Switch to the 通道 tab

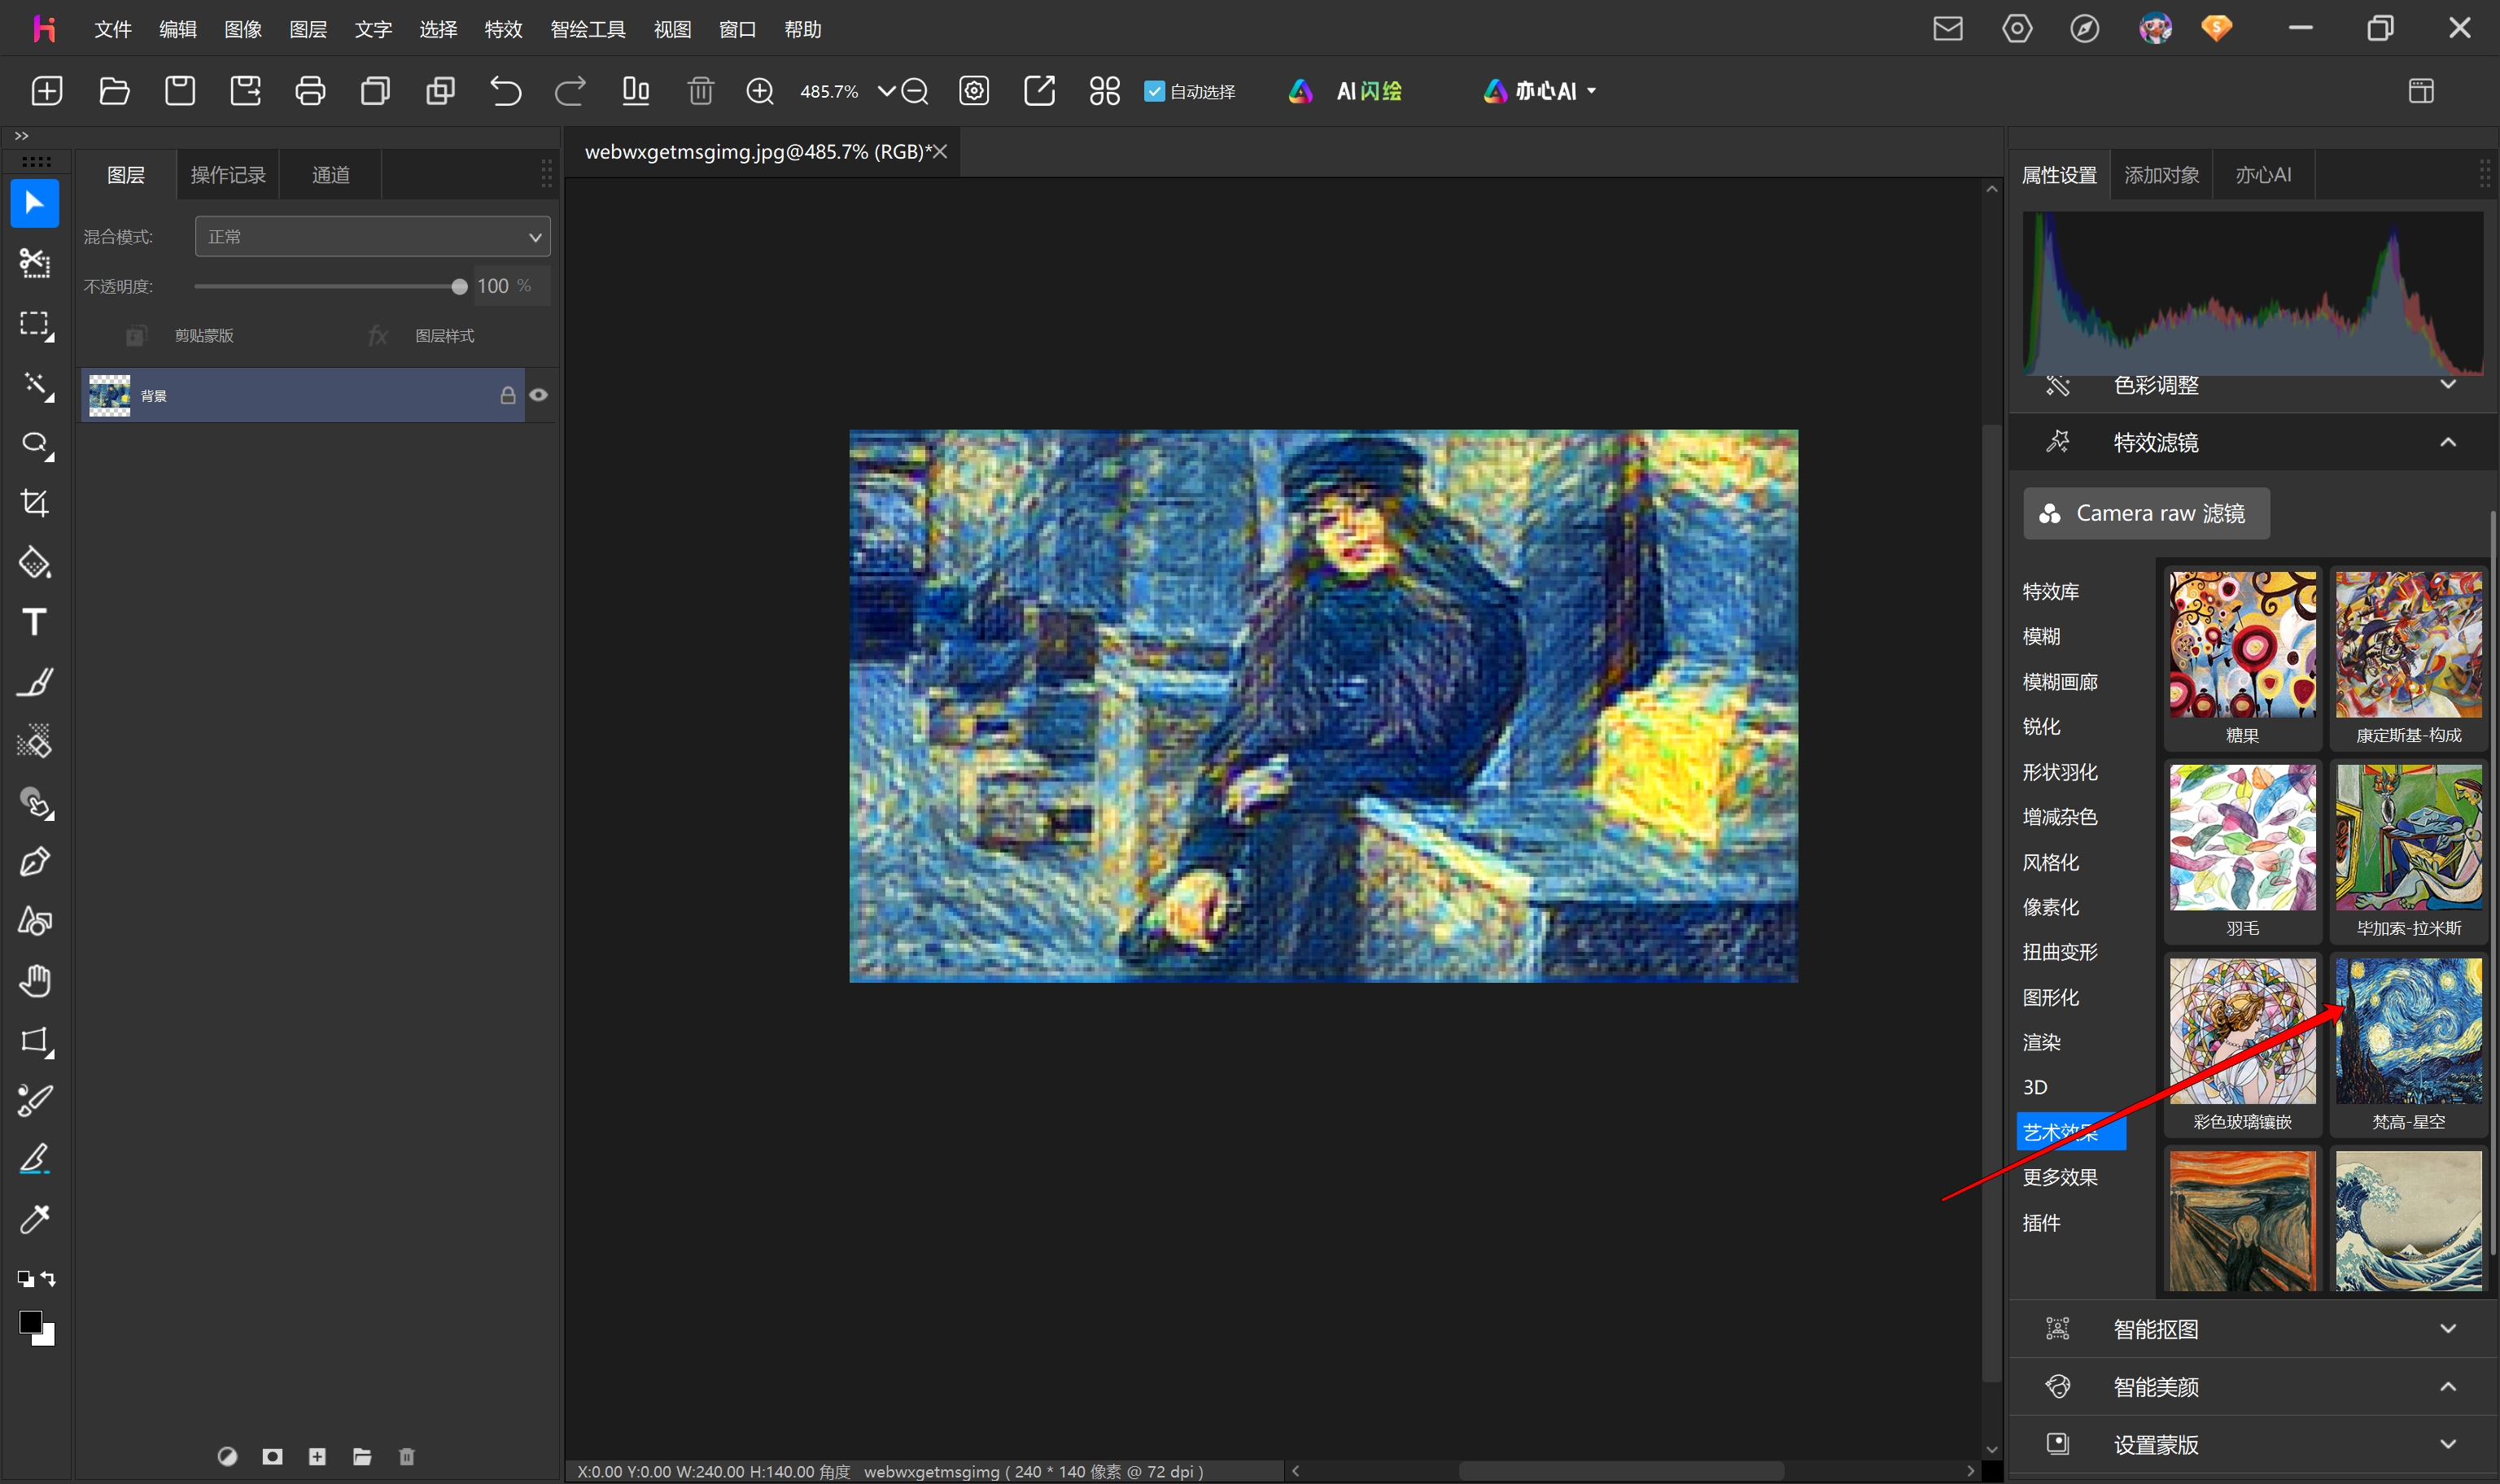pyautogui.click(x=331, y=175)
